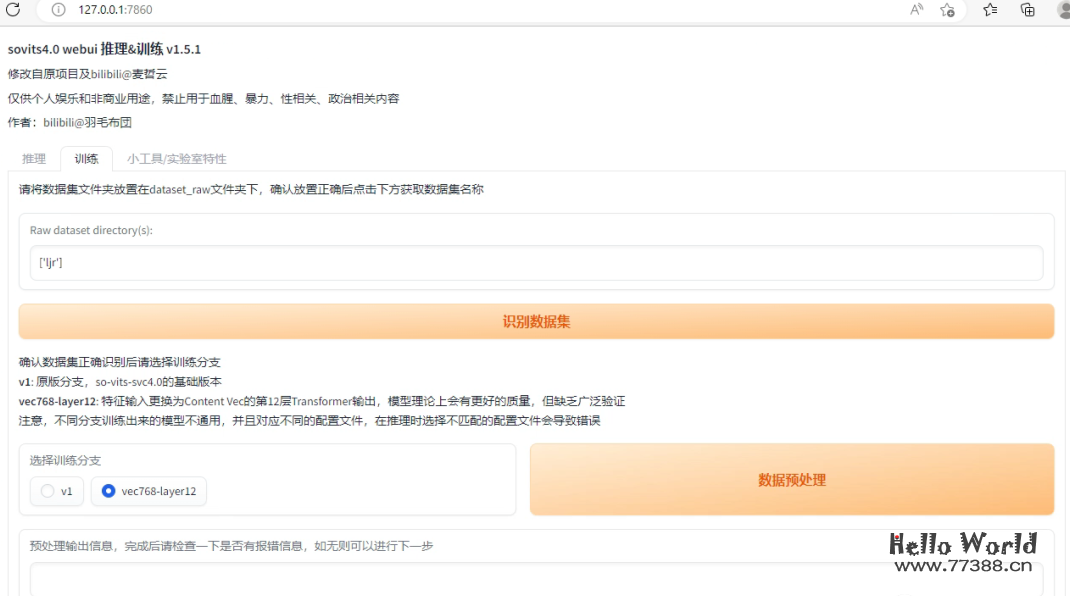Select the v1 training branch
This screenshot has width=1070, height=596.
point(56,491)
